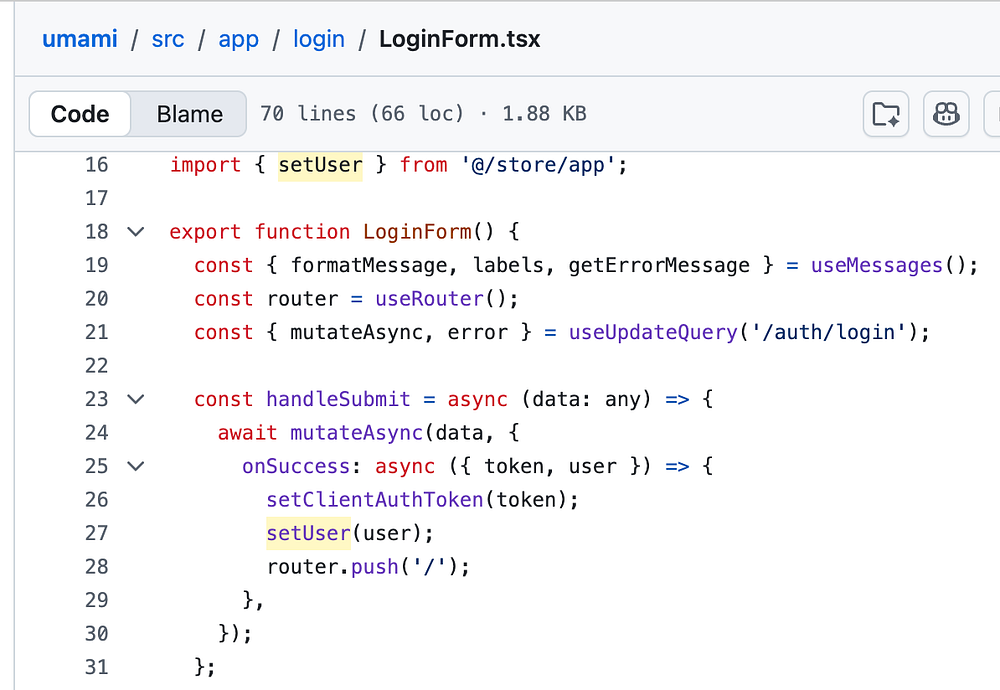The image size is (1000, 690).
Task: Collapse the onSuccess block at line 25
Action: point(135,466)
